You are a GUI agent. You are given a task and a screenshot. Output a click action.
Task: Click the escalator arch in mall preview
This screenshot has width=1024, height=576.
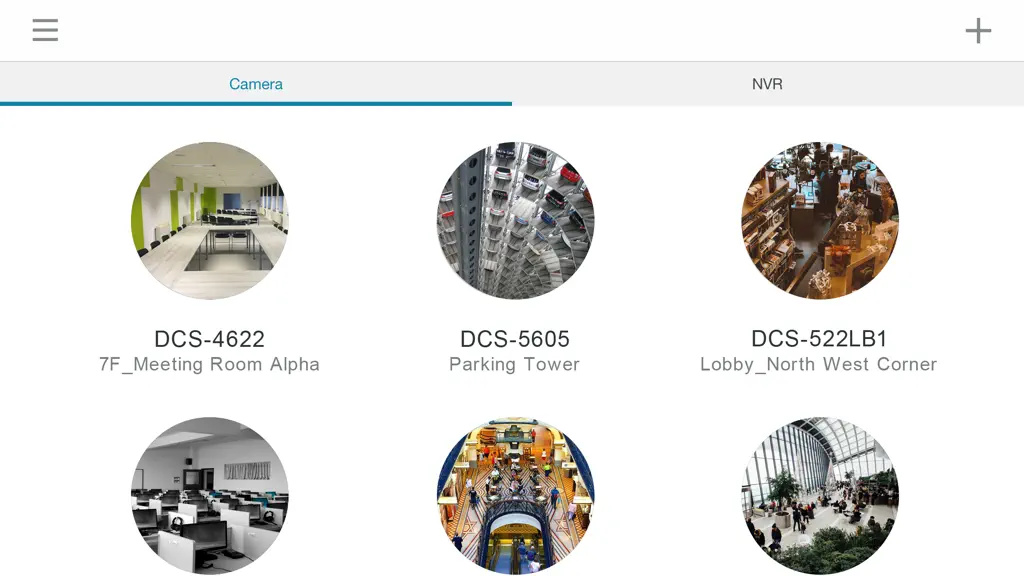pyautogui.click(x=515, y=539)
